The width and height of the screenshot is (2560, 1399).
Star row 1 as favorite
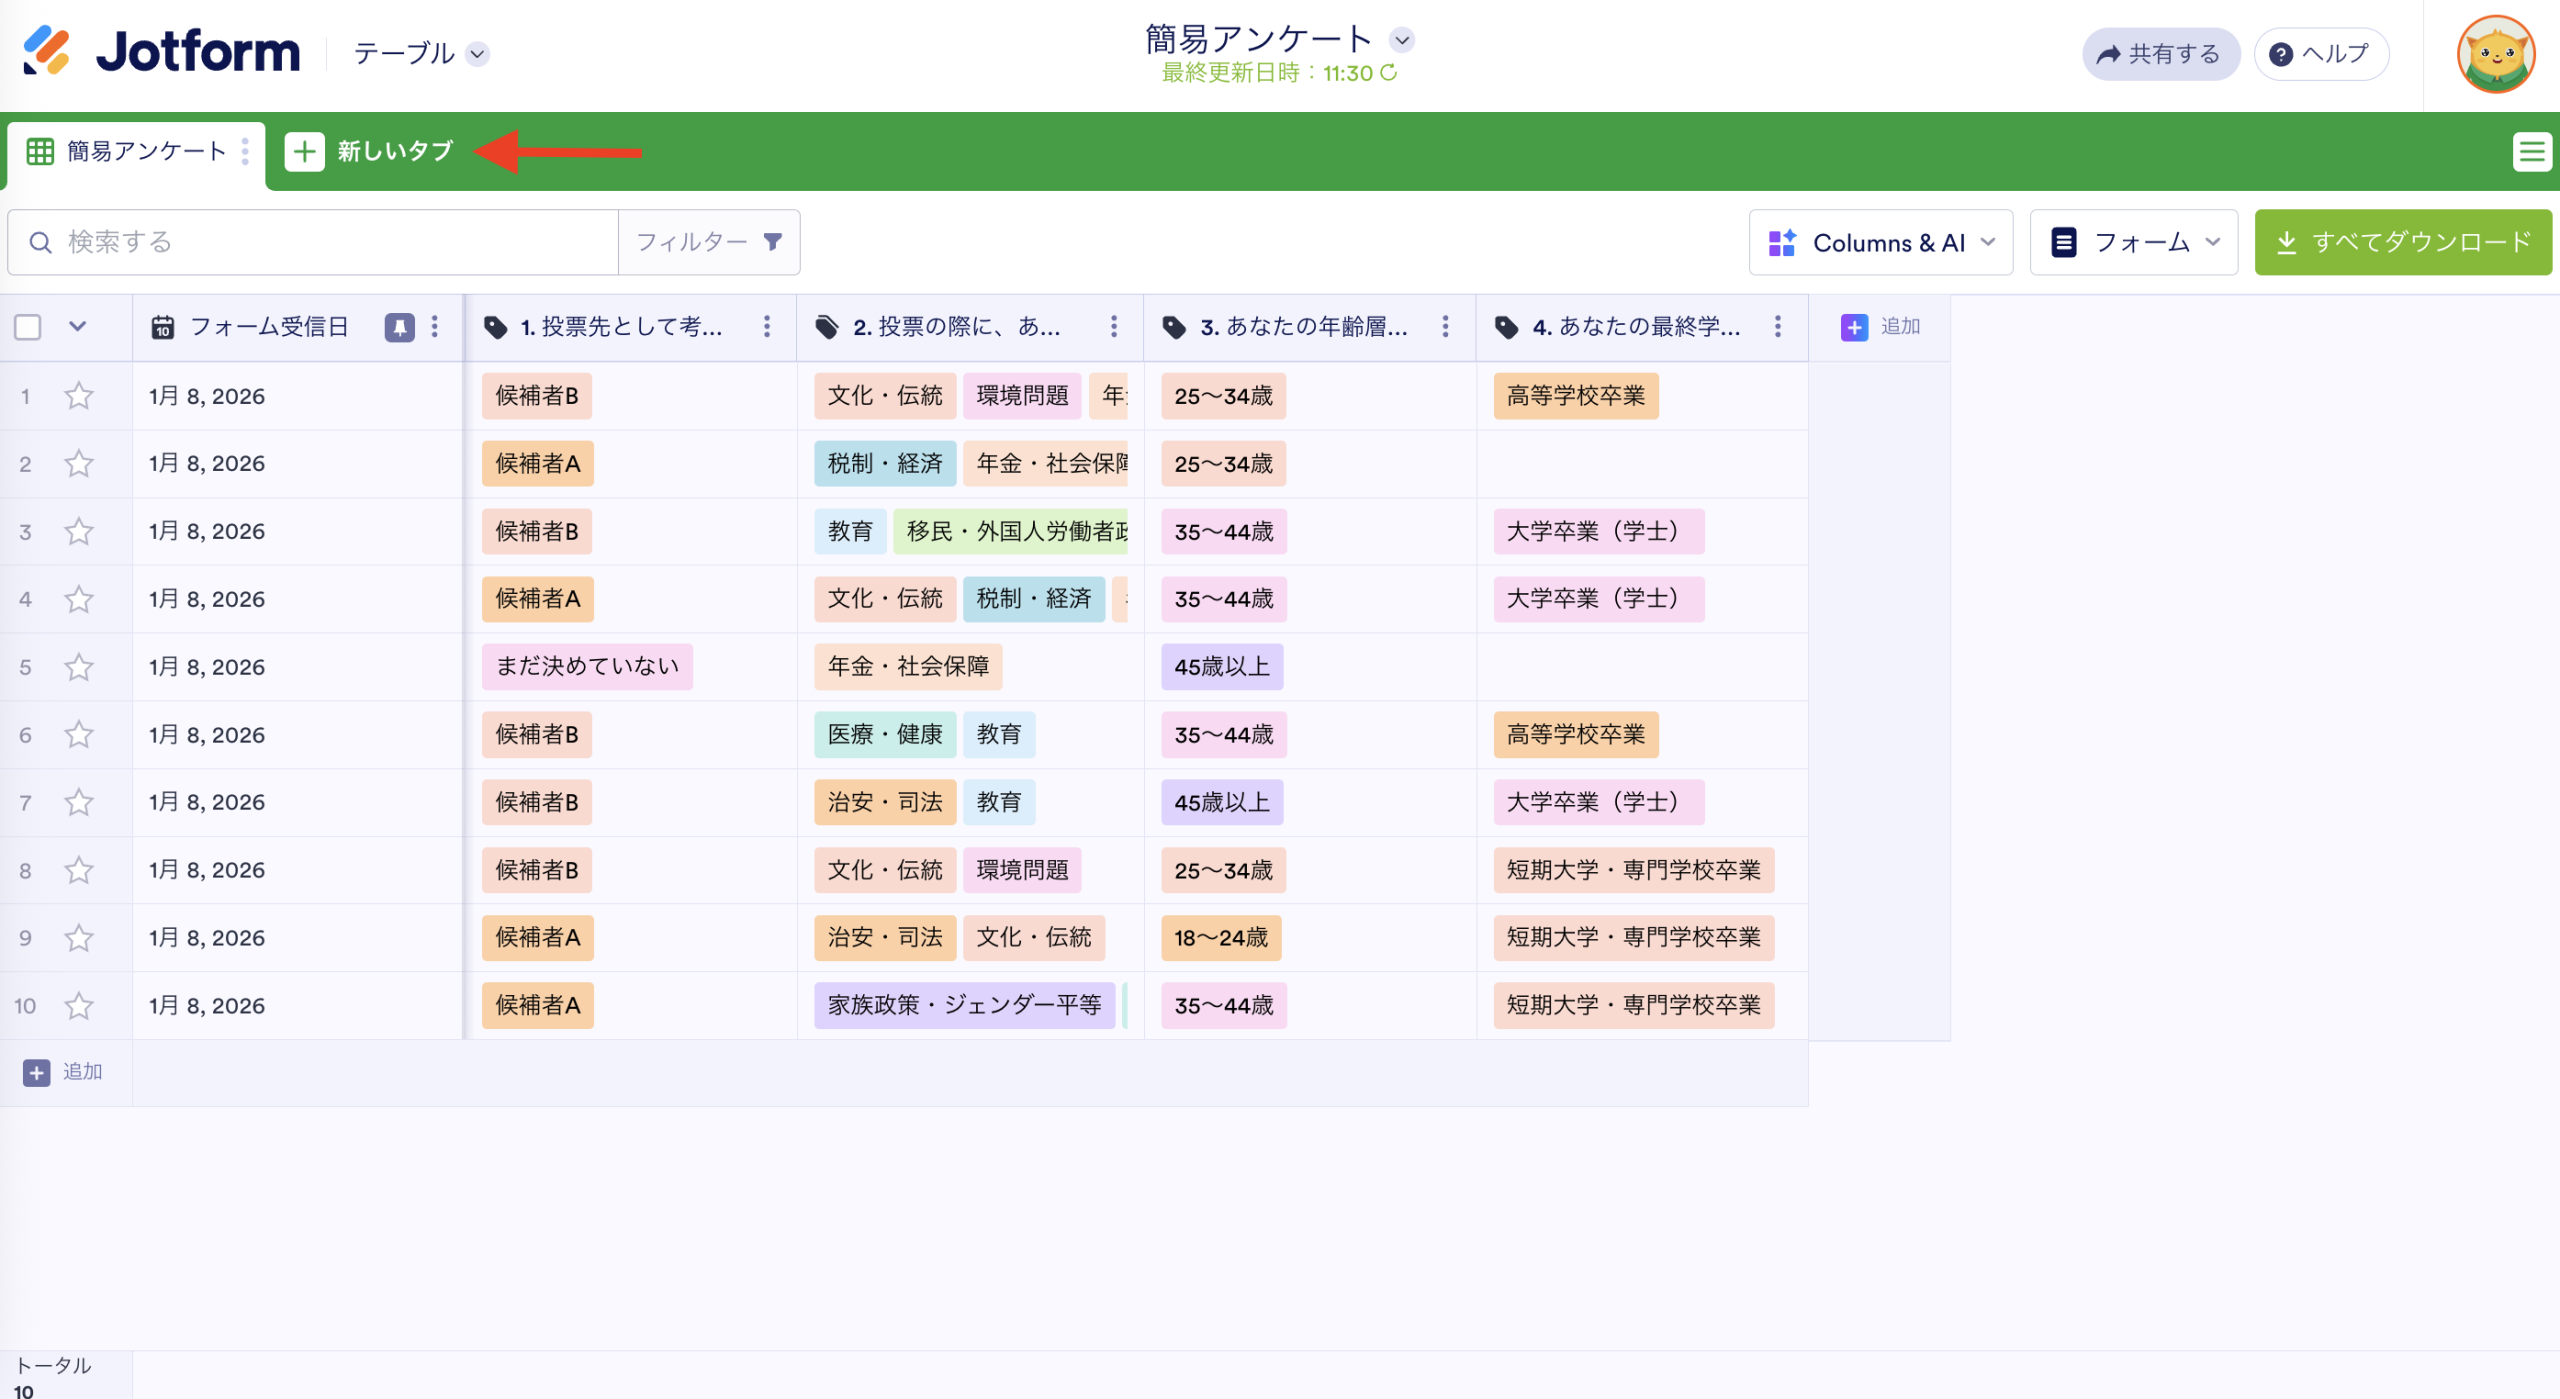78,396
